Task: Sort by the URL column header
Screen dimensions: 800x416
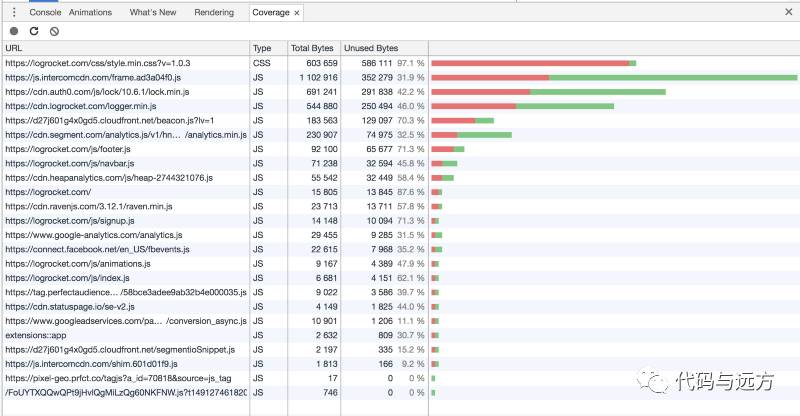Action: pos(126,48)
